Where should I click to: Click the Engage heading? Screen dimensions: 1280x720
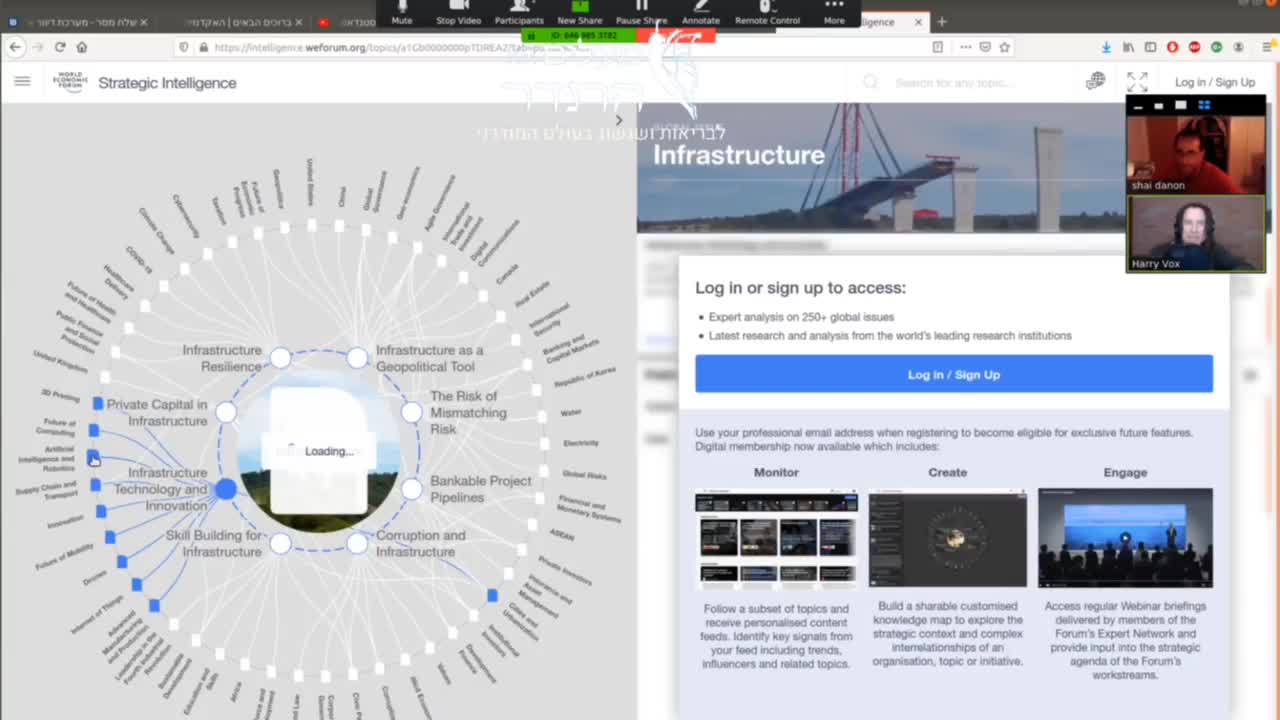[x=1125, y=472]
